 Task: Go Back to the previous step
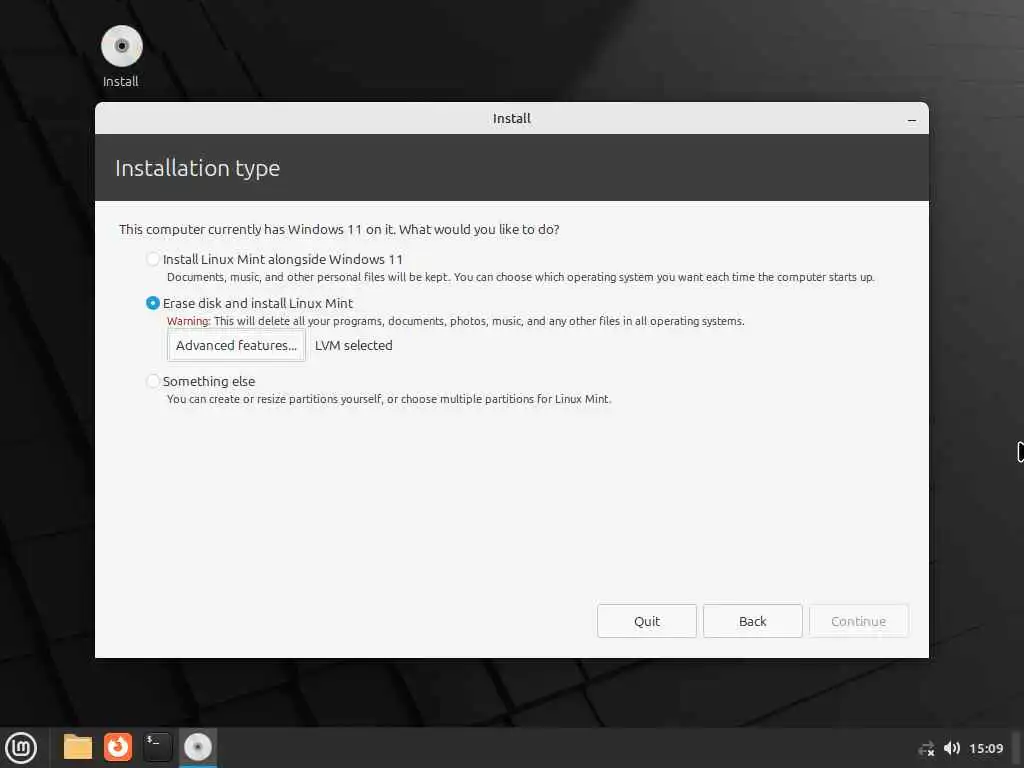coord(752,621)
